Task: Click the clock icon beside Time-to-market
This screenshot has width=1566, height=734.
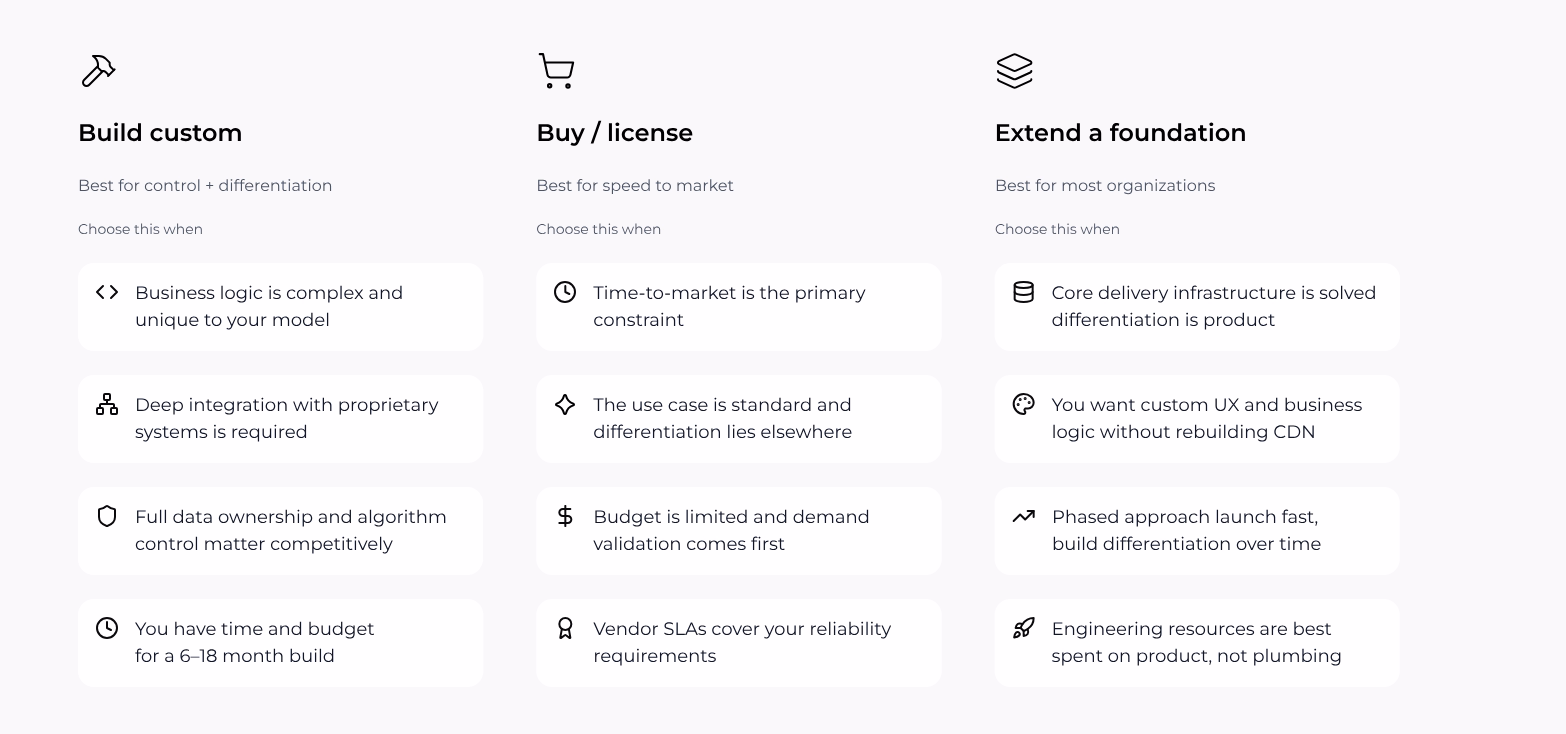Action: [x=565, y=292]
